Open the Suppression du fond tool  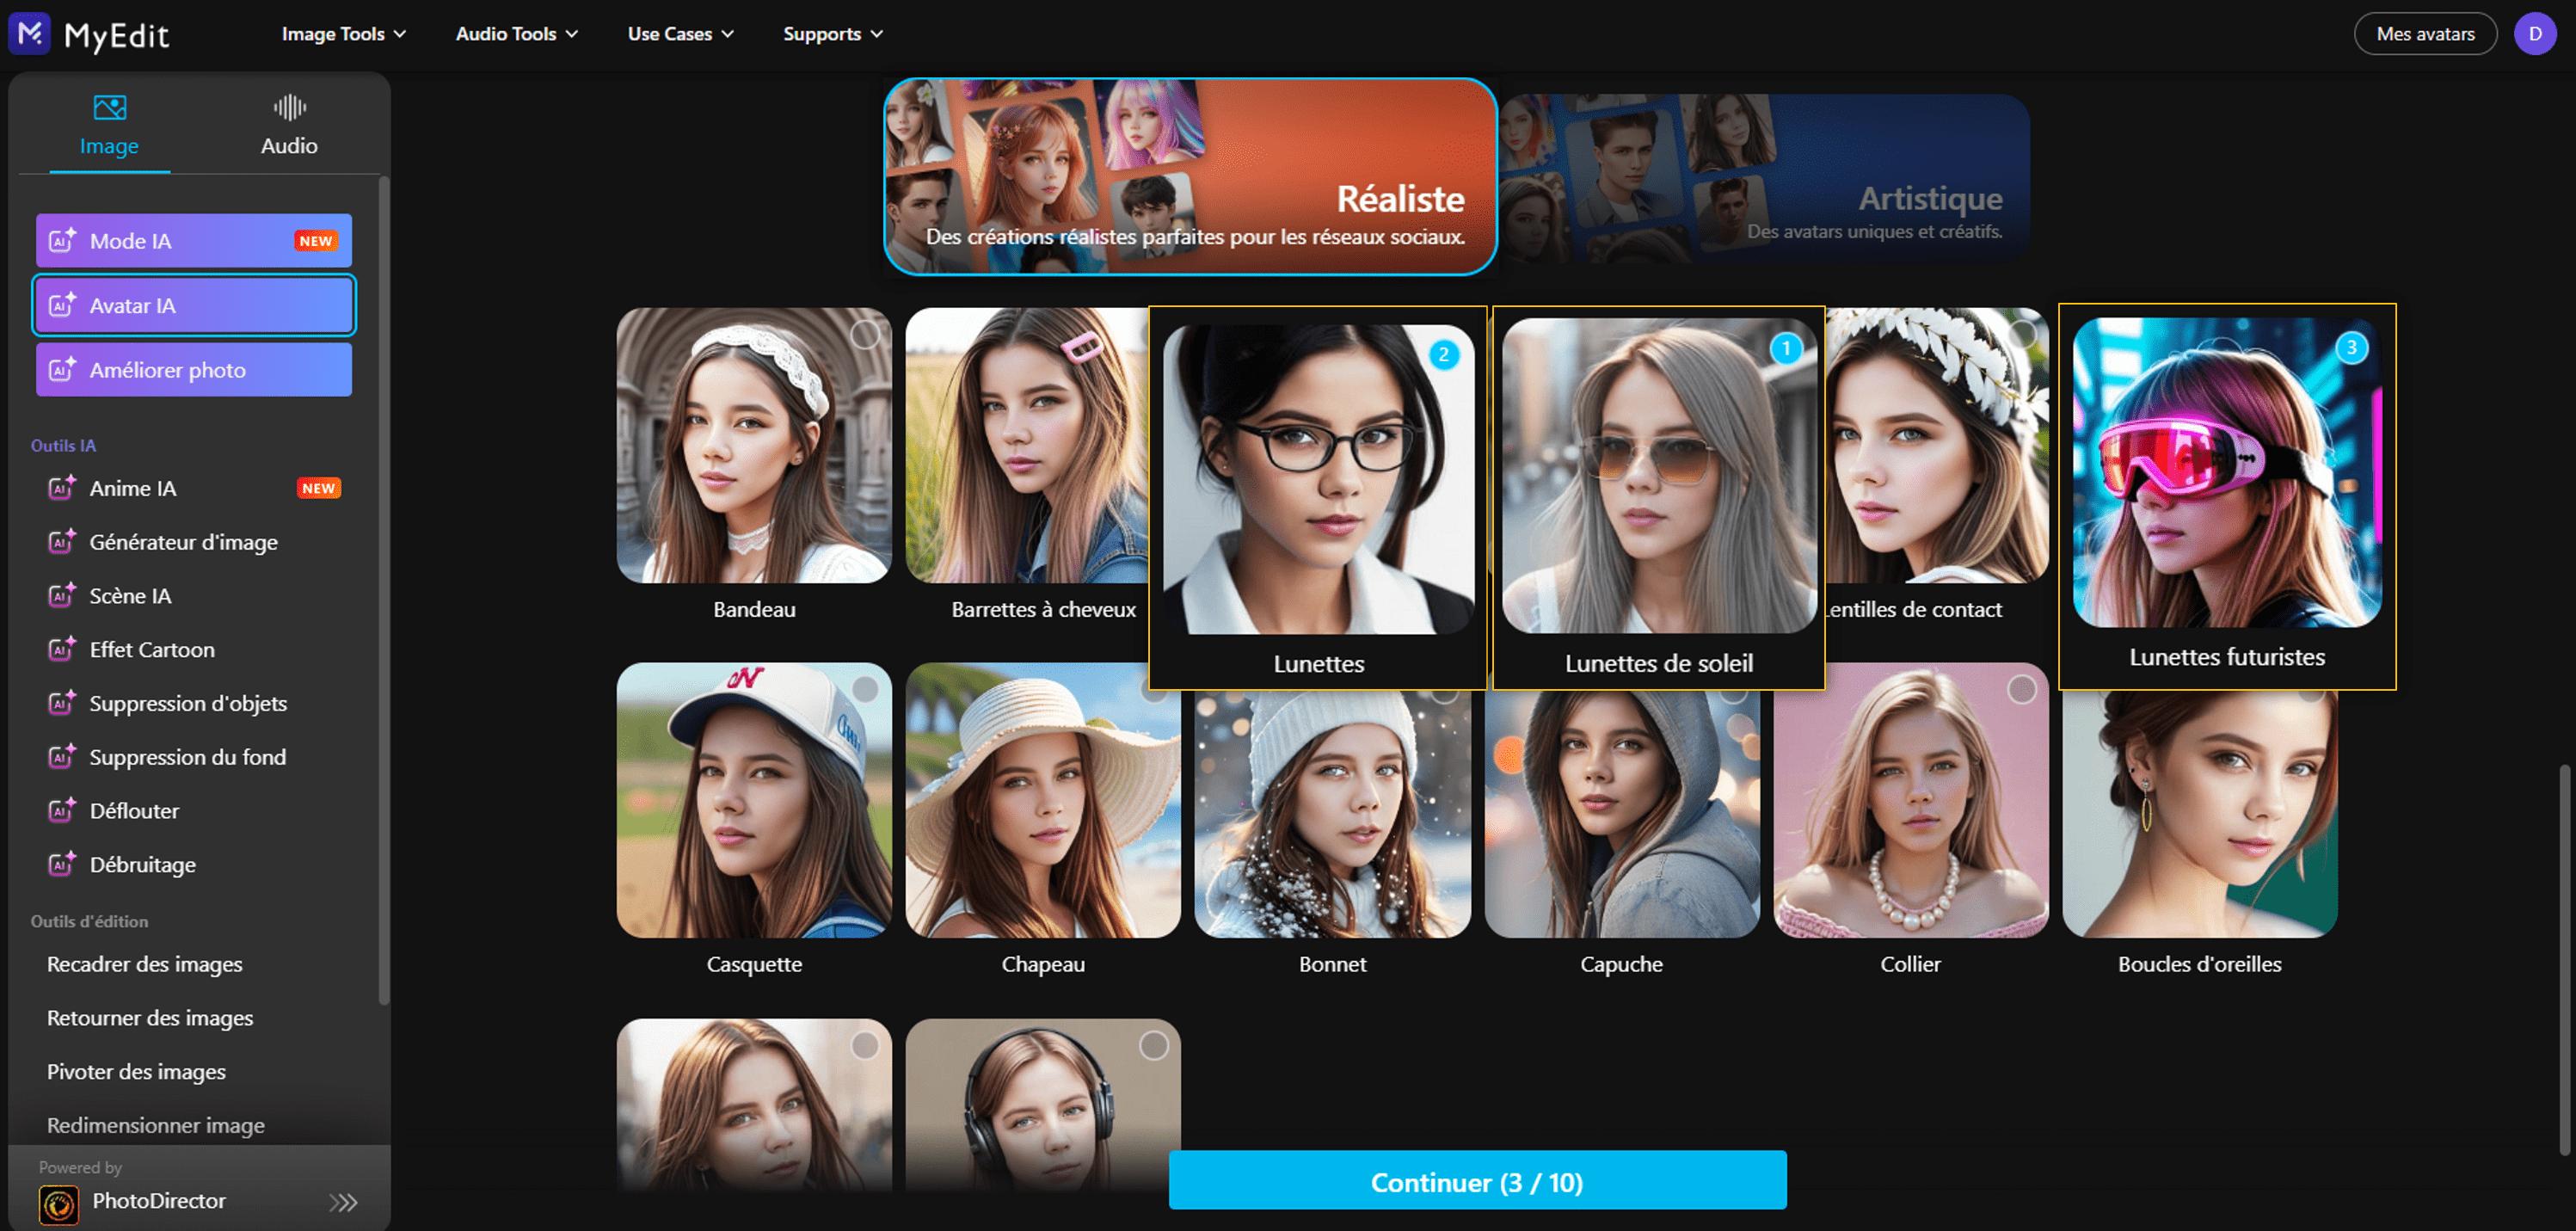188,757
